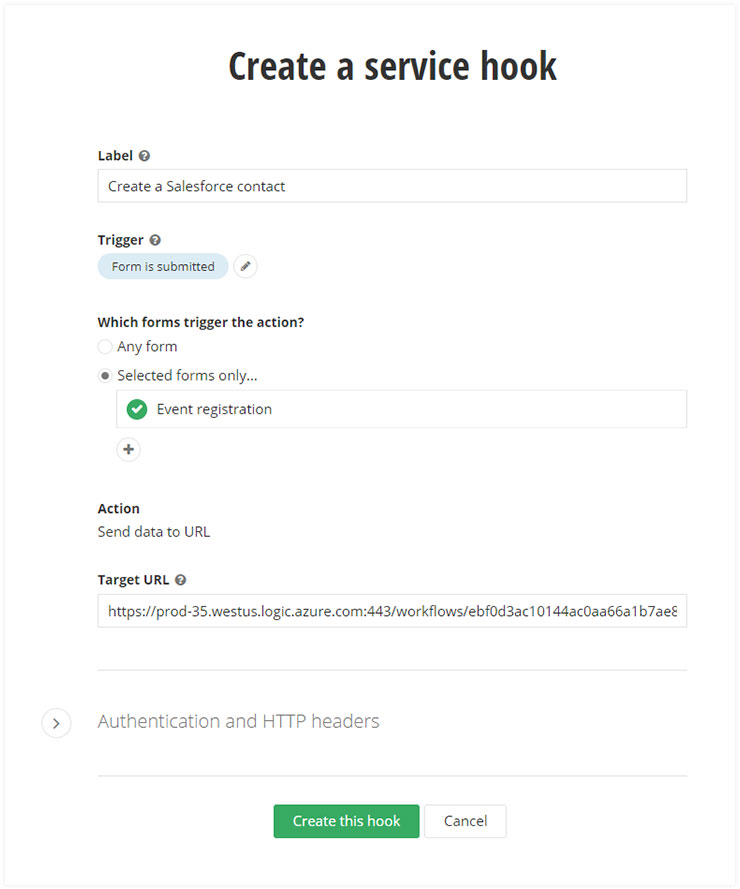The image size is (740, 889).
Task: Add another form with the plus icon
Action: (x=128, y=450)
